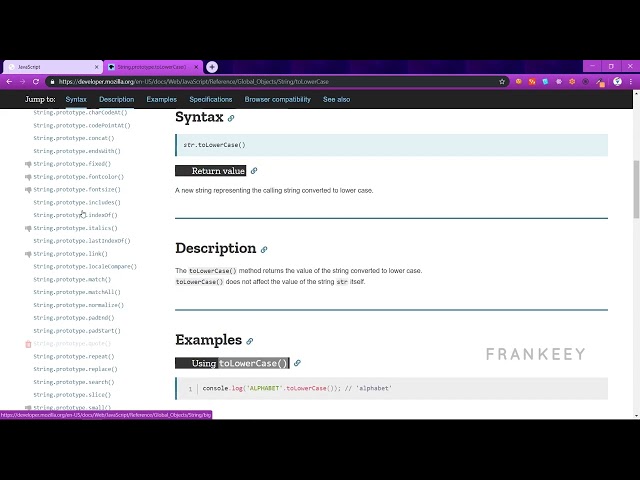Screen dimensions: 640x480
Task: Click the anchor link icon beside Return value
Action: [x=254, y=171]
